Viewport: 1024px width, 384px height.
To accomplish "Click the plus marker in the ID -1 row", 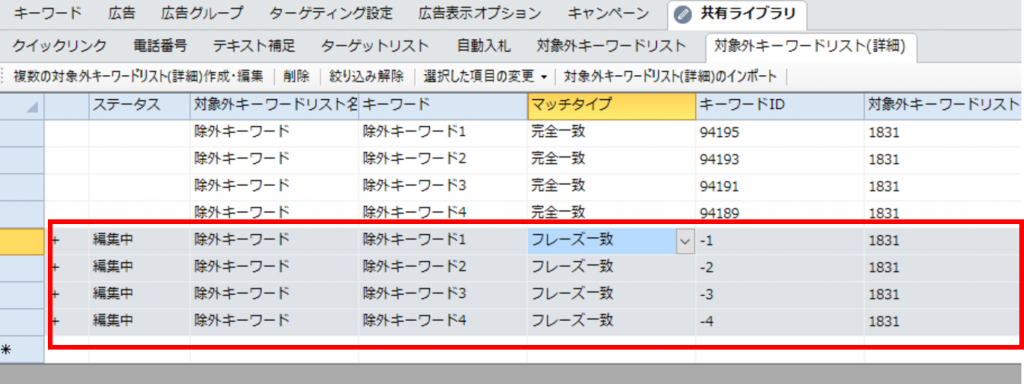I will [56, 241].
